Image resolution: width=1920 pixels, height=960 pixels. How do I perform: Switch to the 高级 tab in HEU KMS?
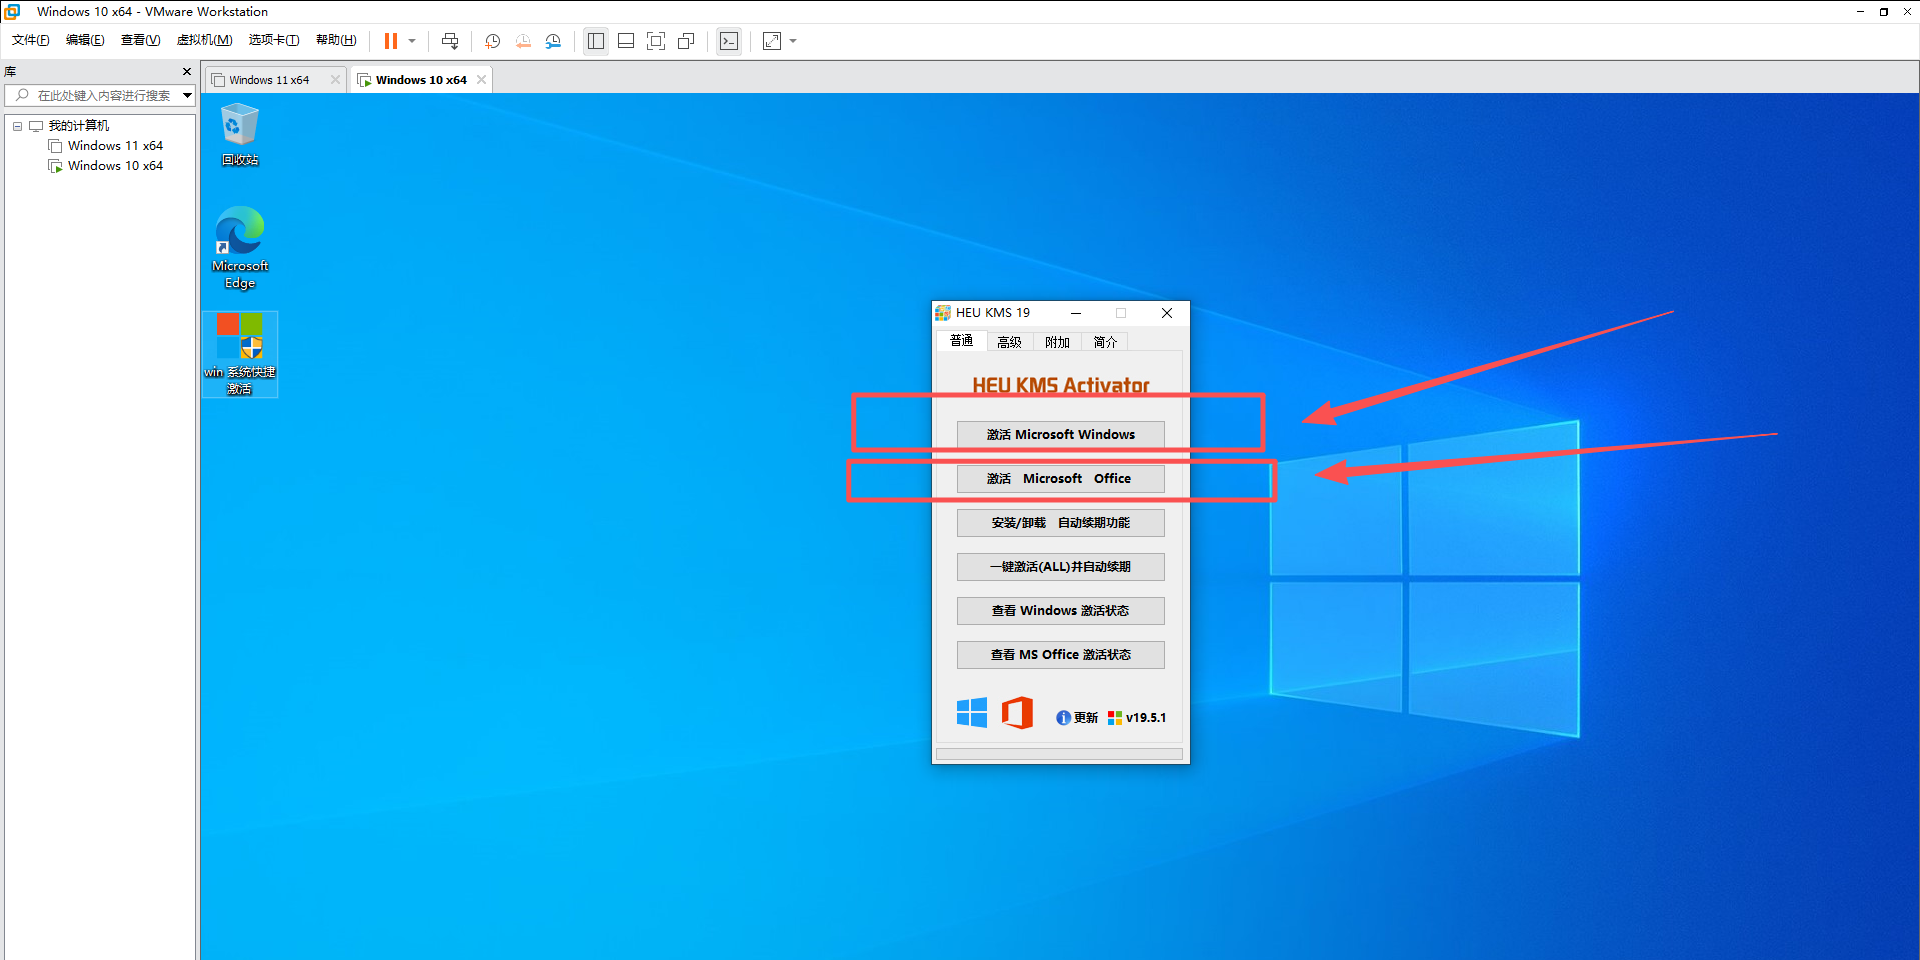pos(1010,342)
